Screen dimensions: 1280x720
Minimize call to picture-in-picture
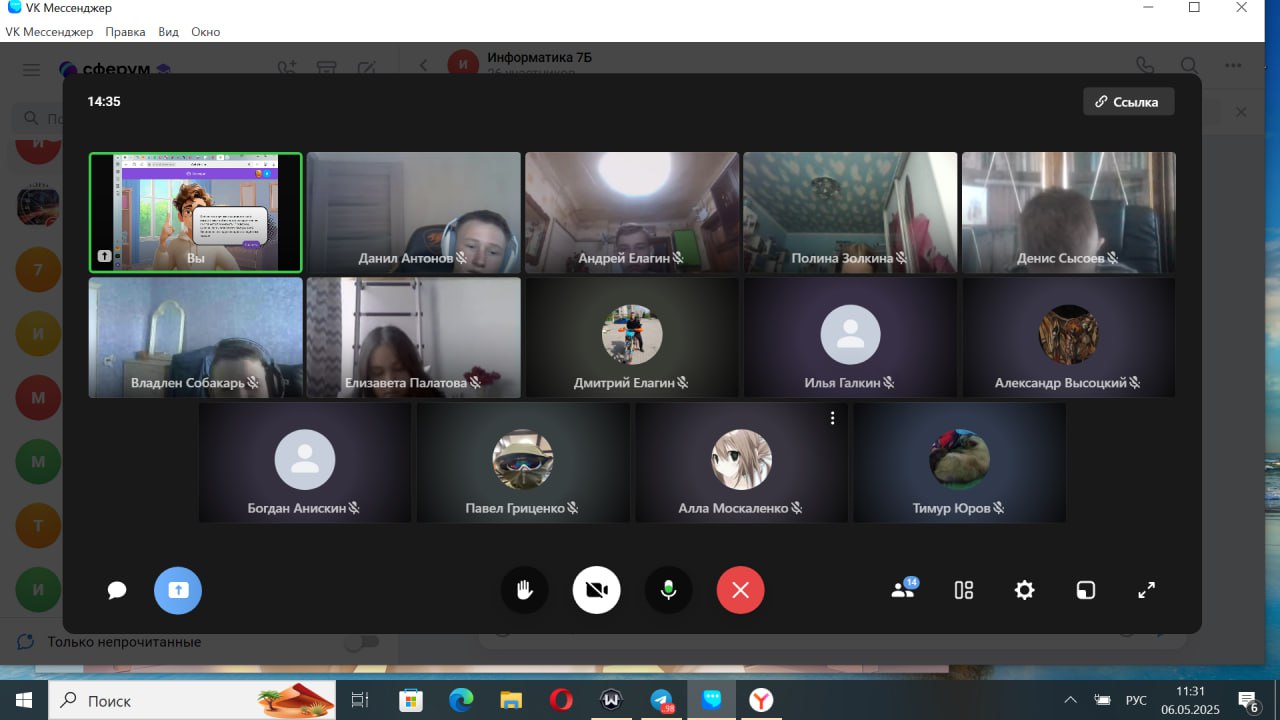(x=1085, y=590)
